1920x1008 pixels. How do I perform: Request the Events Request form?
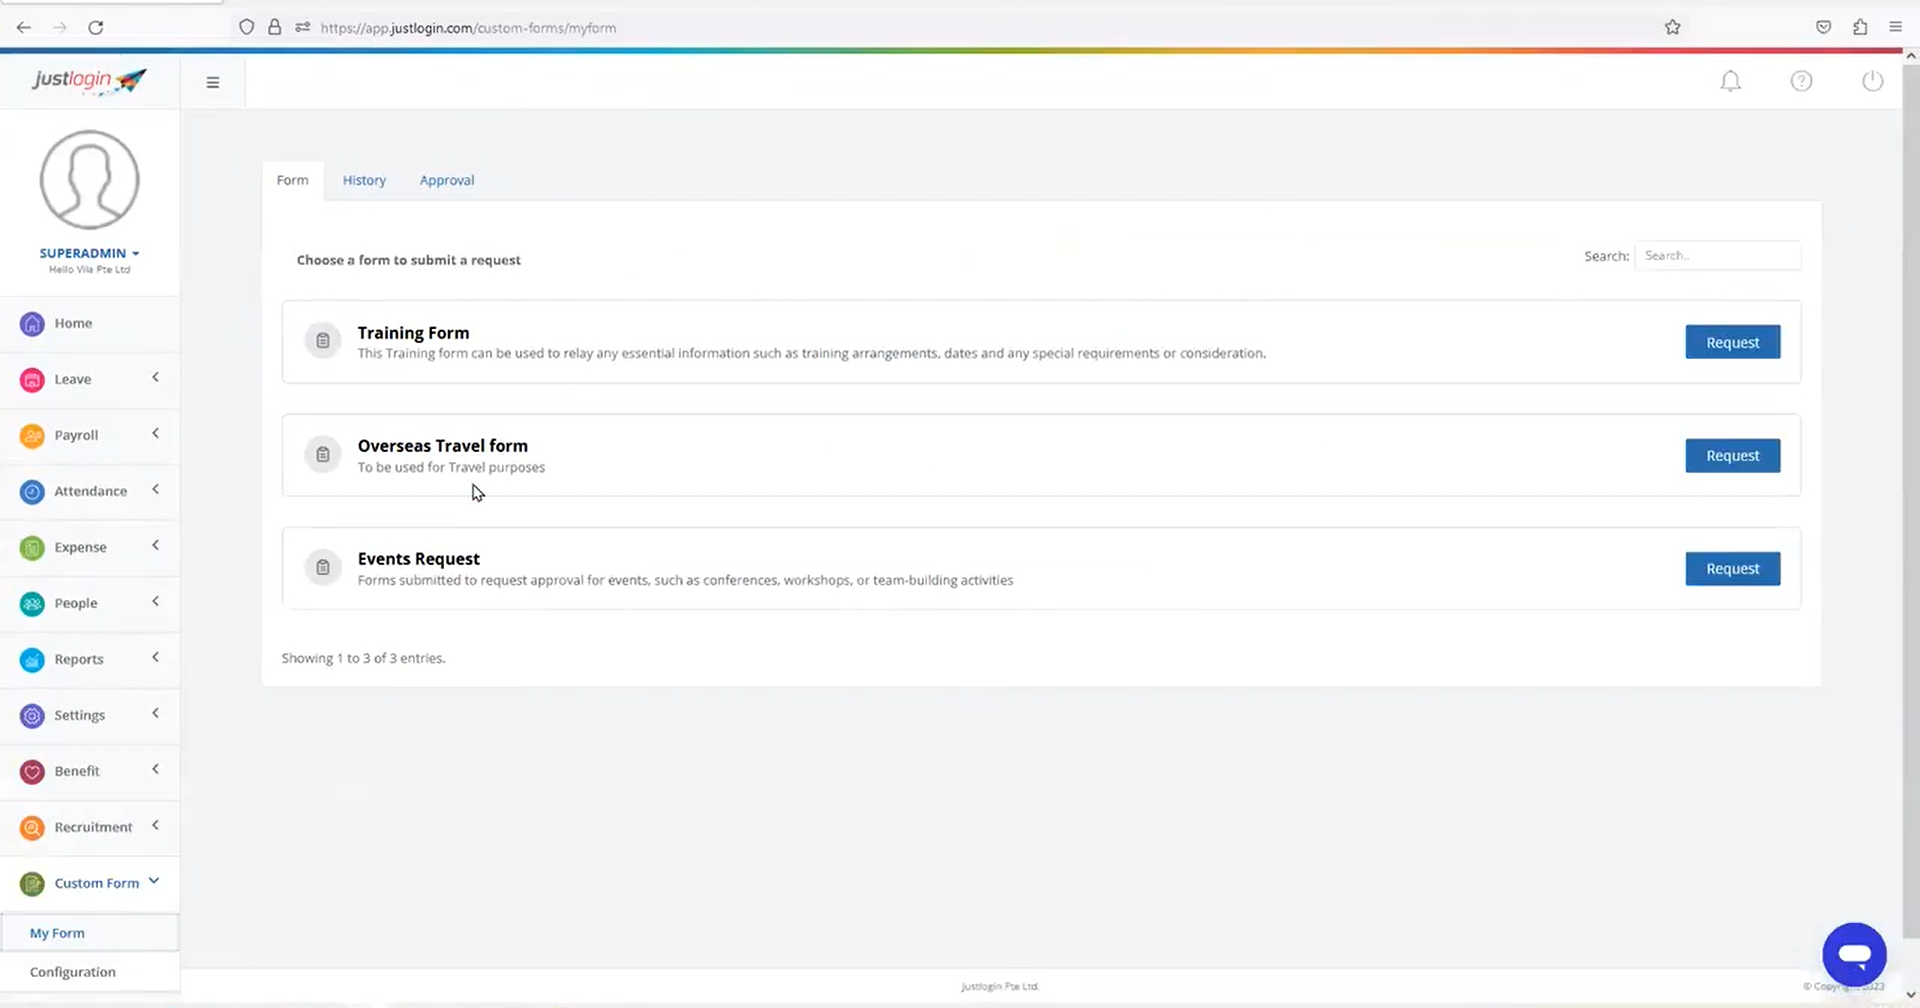click(1732, 568)
